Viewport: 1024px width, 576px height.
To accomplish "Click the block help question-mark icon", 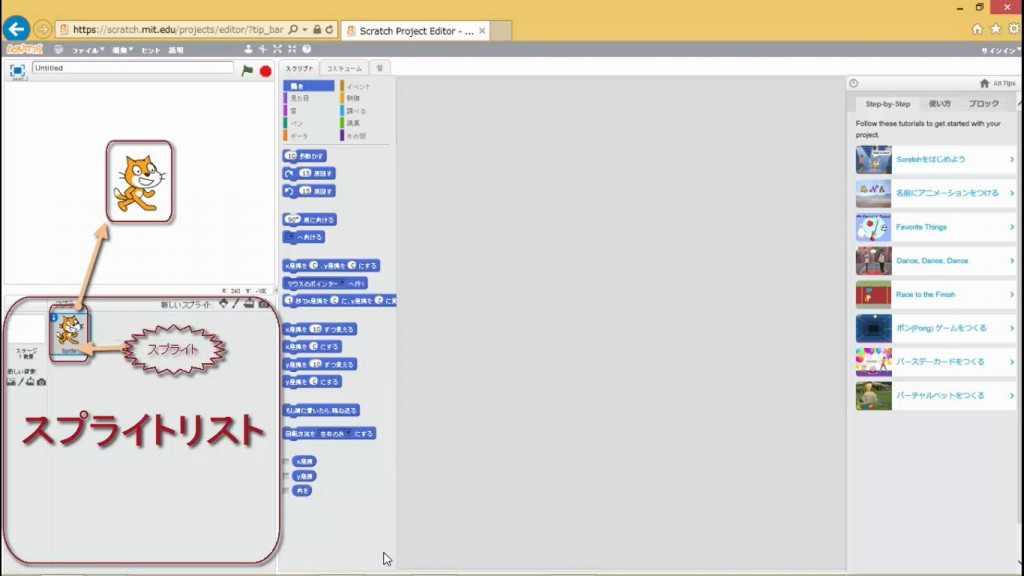I will pyautogui.click(x=306, y=49).
